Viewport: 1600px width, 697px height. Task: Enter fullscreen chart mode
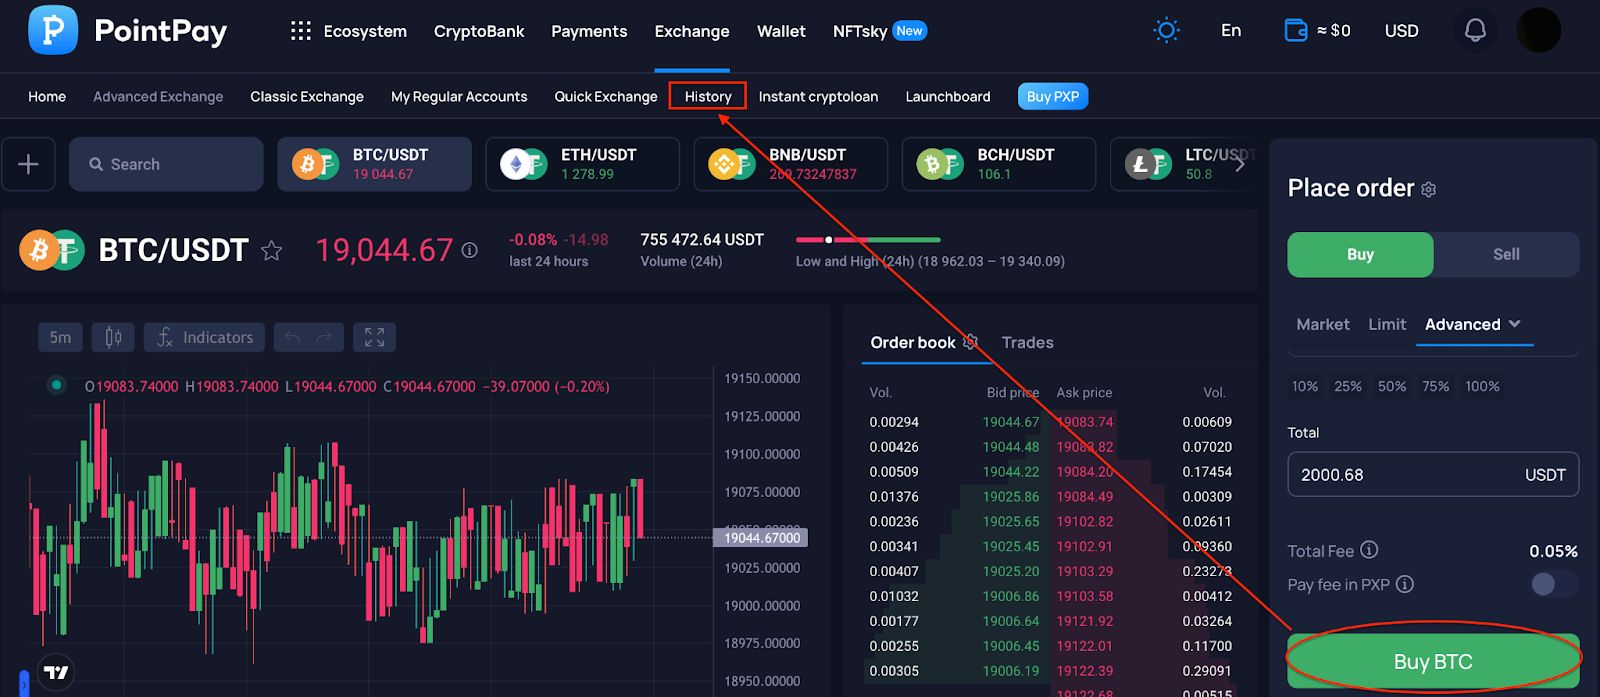click(374, 337)
